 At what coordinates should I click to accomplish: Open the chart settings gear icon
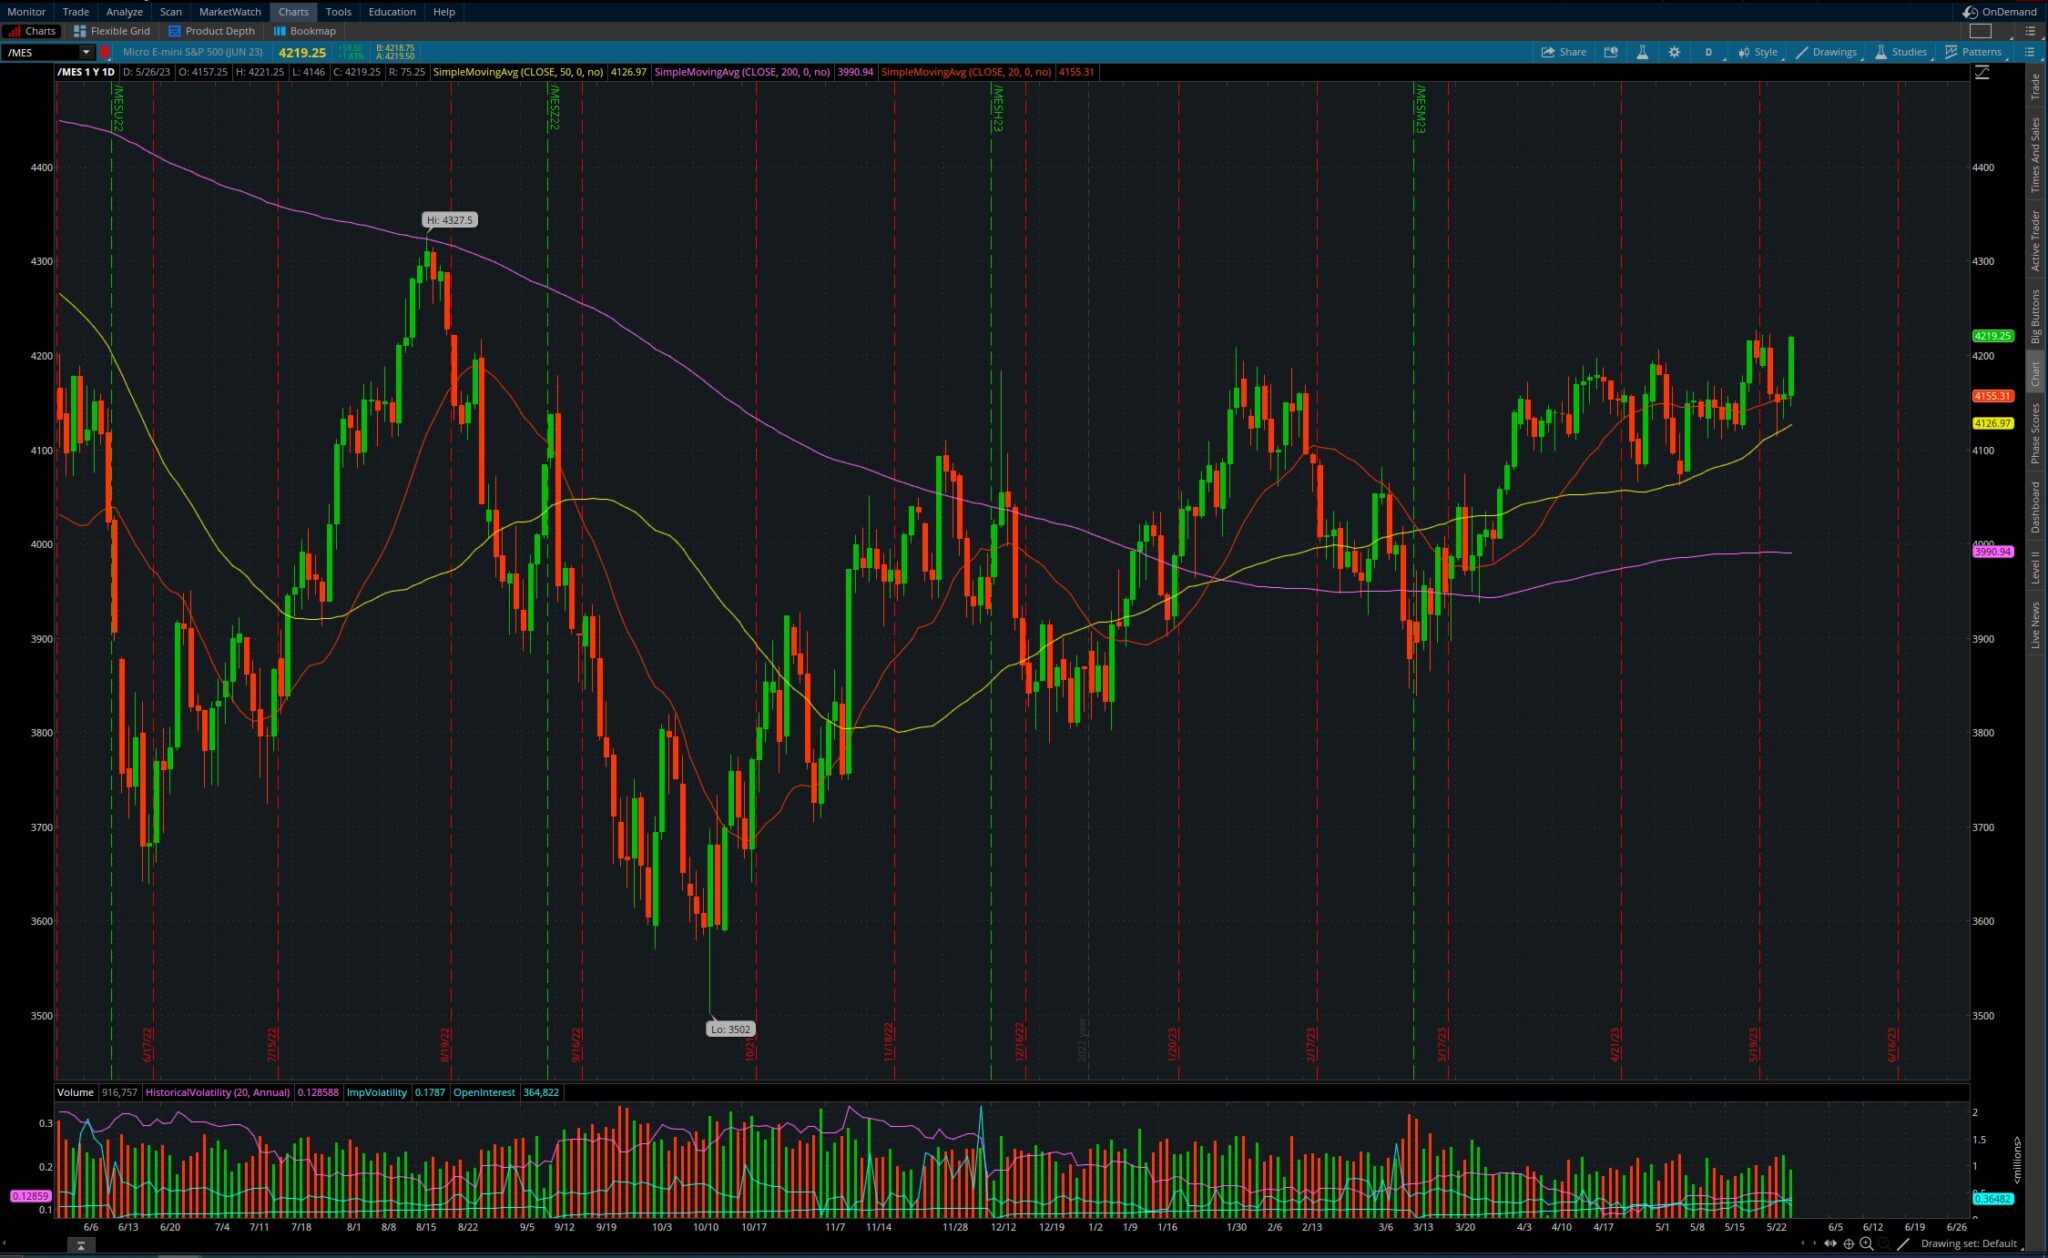point(1674,51)
